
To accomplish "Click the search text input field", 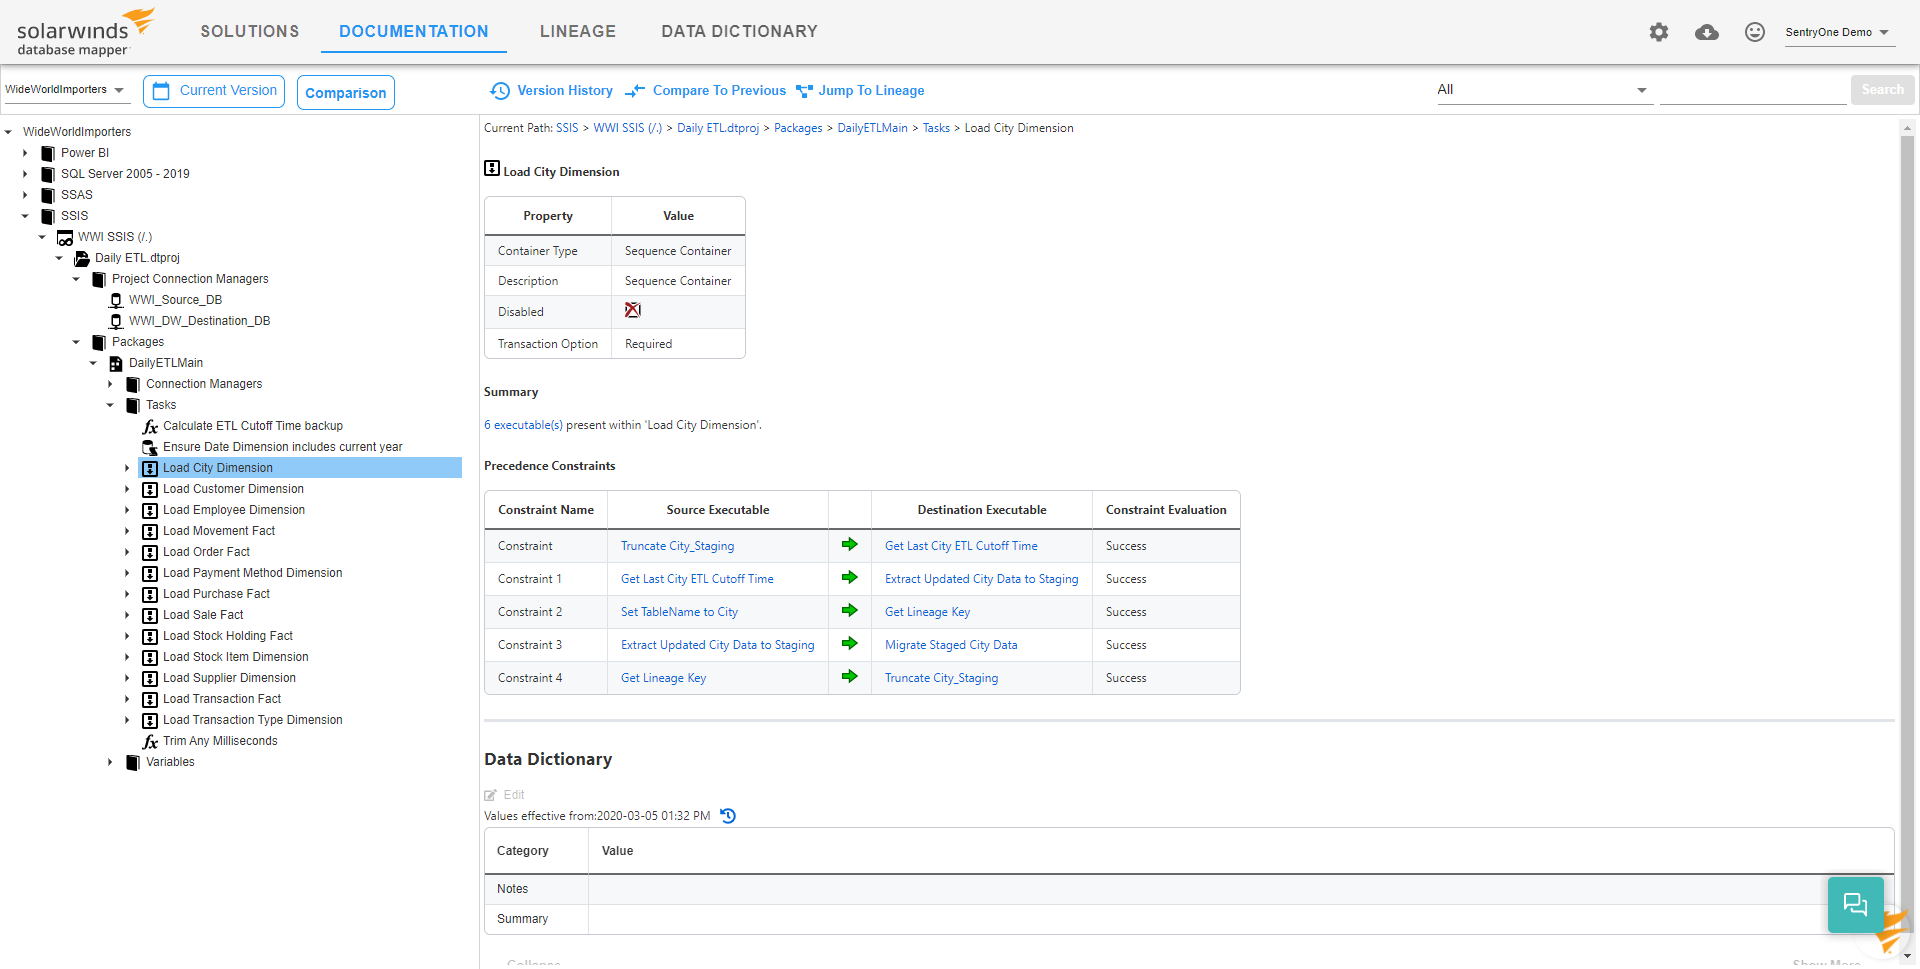I will point(1753,90).
